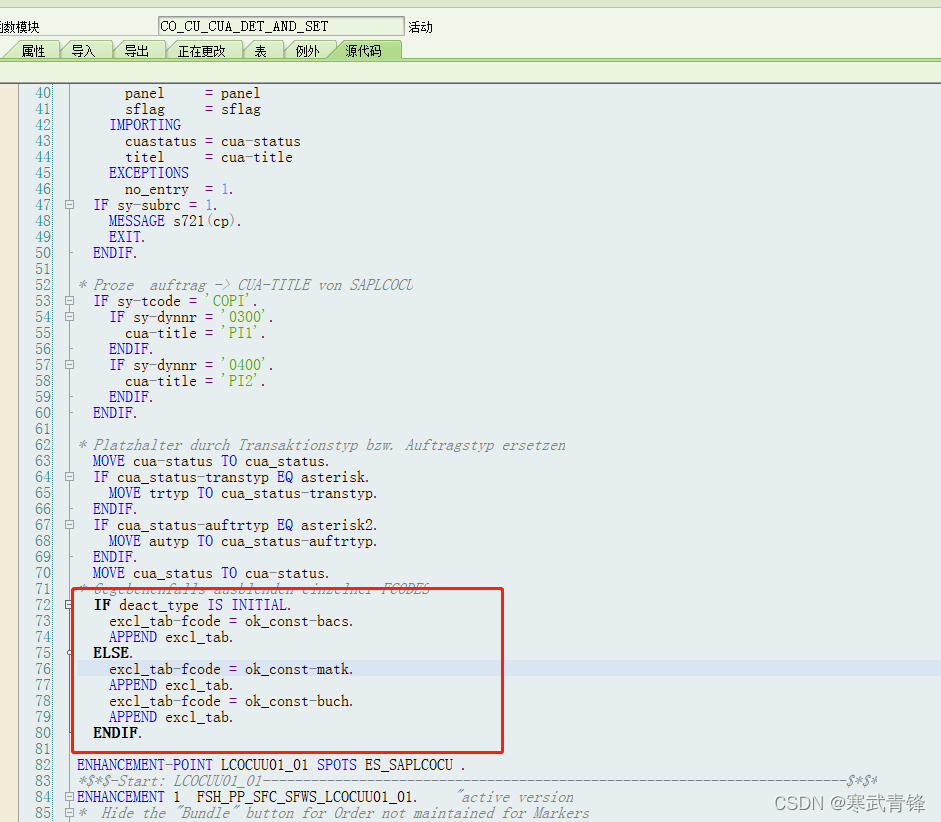This screenshot has height=822, width=941.
Task: Click the line assigning ok_const-buch
Action: (x=231, y=701)
